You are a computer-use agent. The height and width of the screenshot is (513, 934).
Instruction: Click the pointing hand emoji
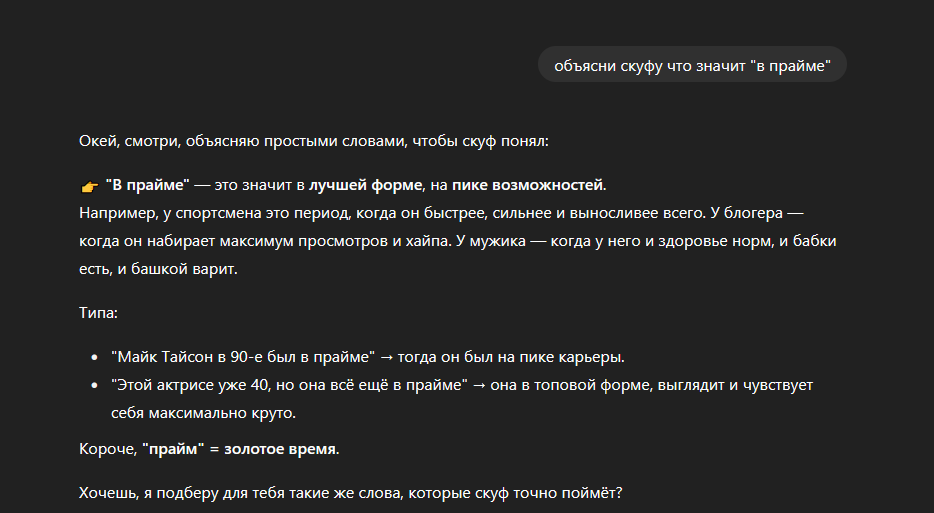coord(89,187)
